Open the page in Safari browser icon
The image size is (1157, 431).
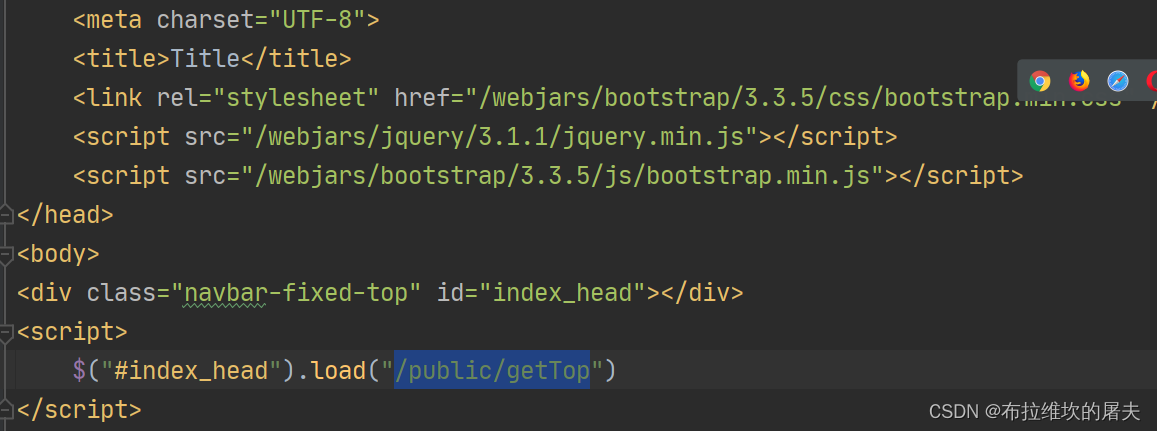tap(1118, 81)
